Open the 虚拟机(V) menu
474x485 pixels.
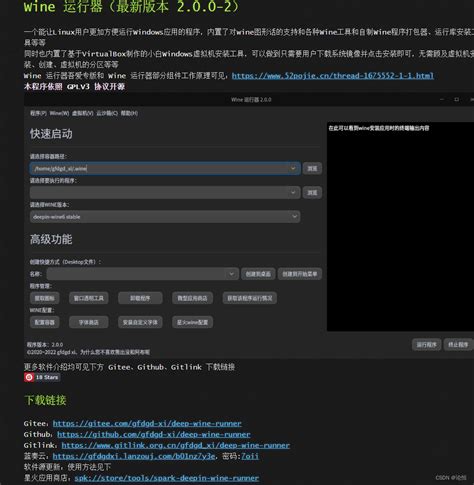83,113
